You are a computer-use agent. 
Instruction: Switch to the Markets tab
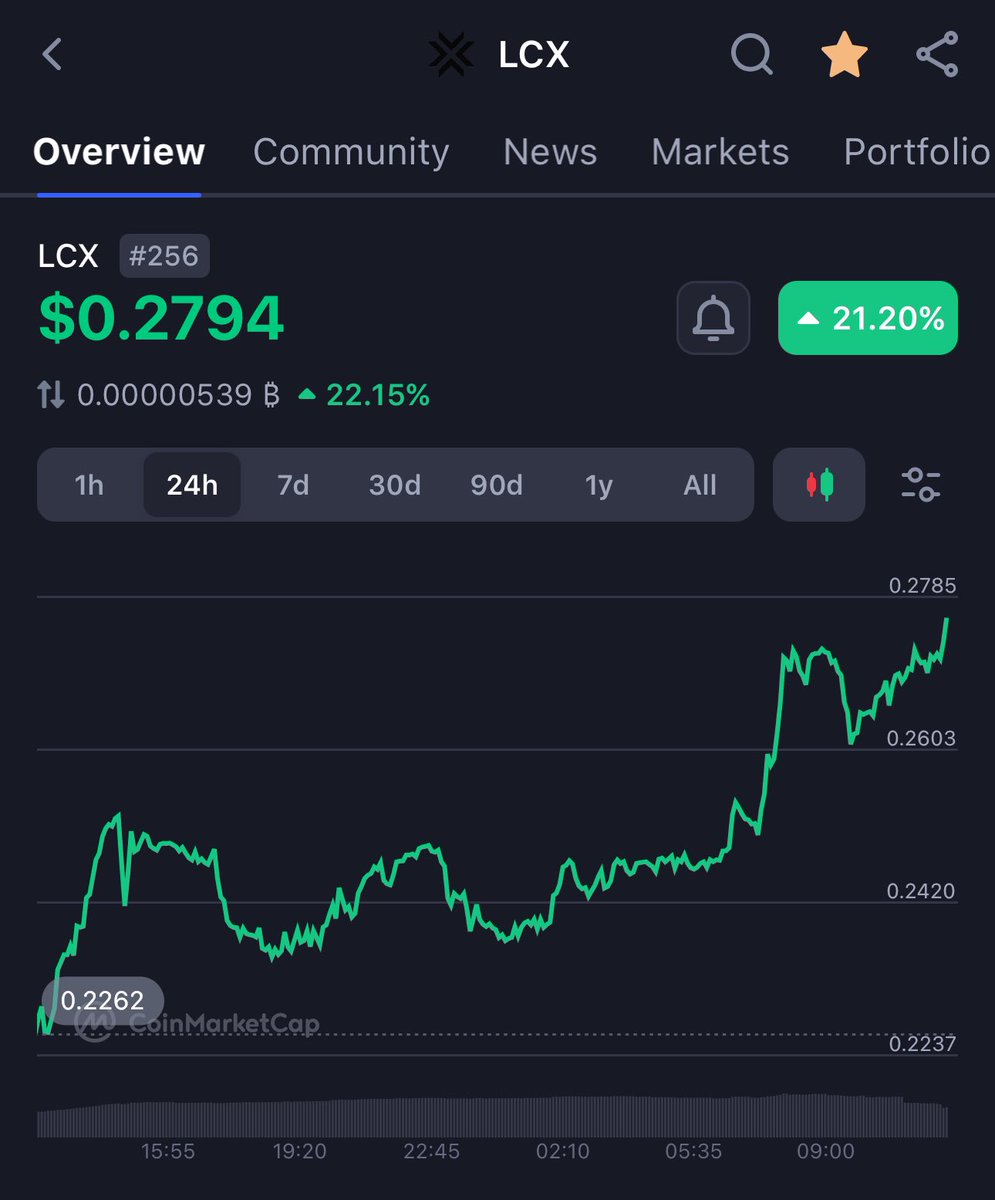[719, 152]
